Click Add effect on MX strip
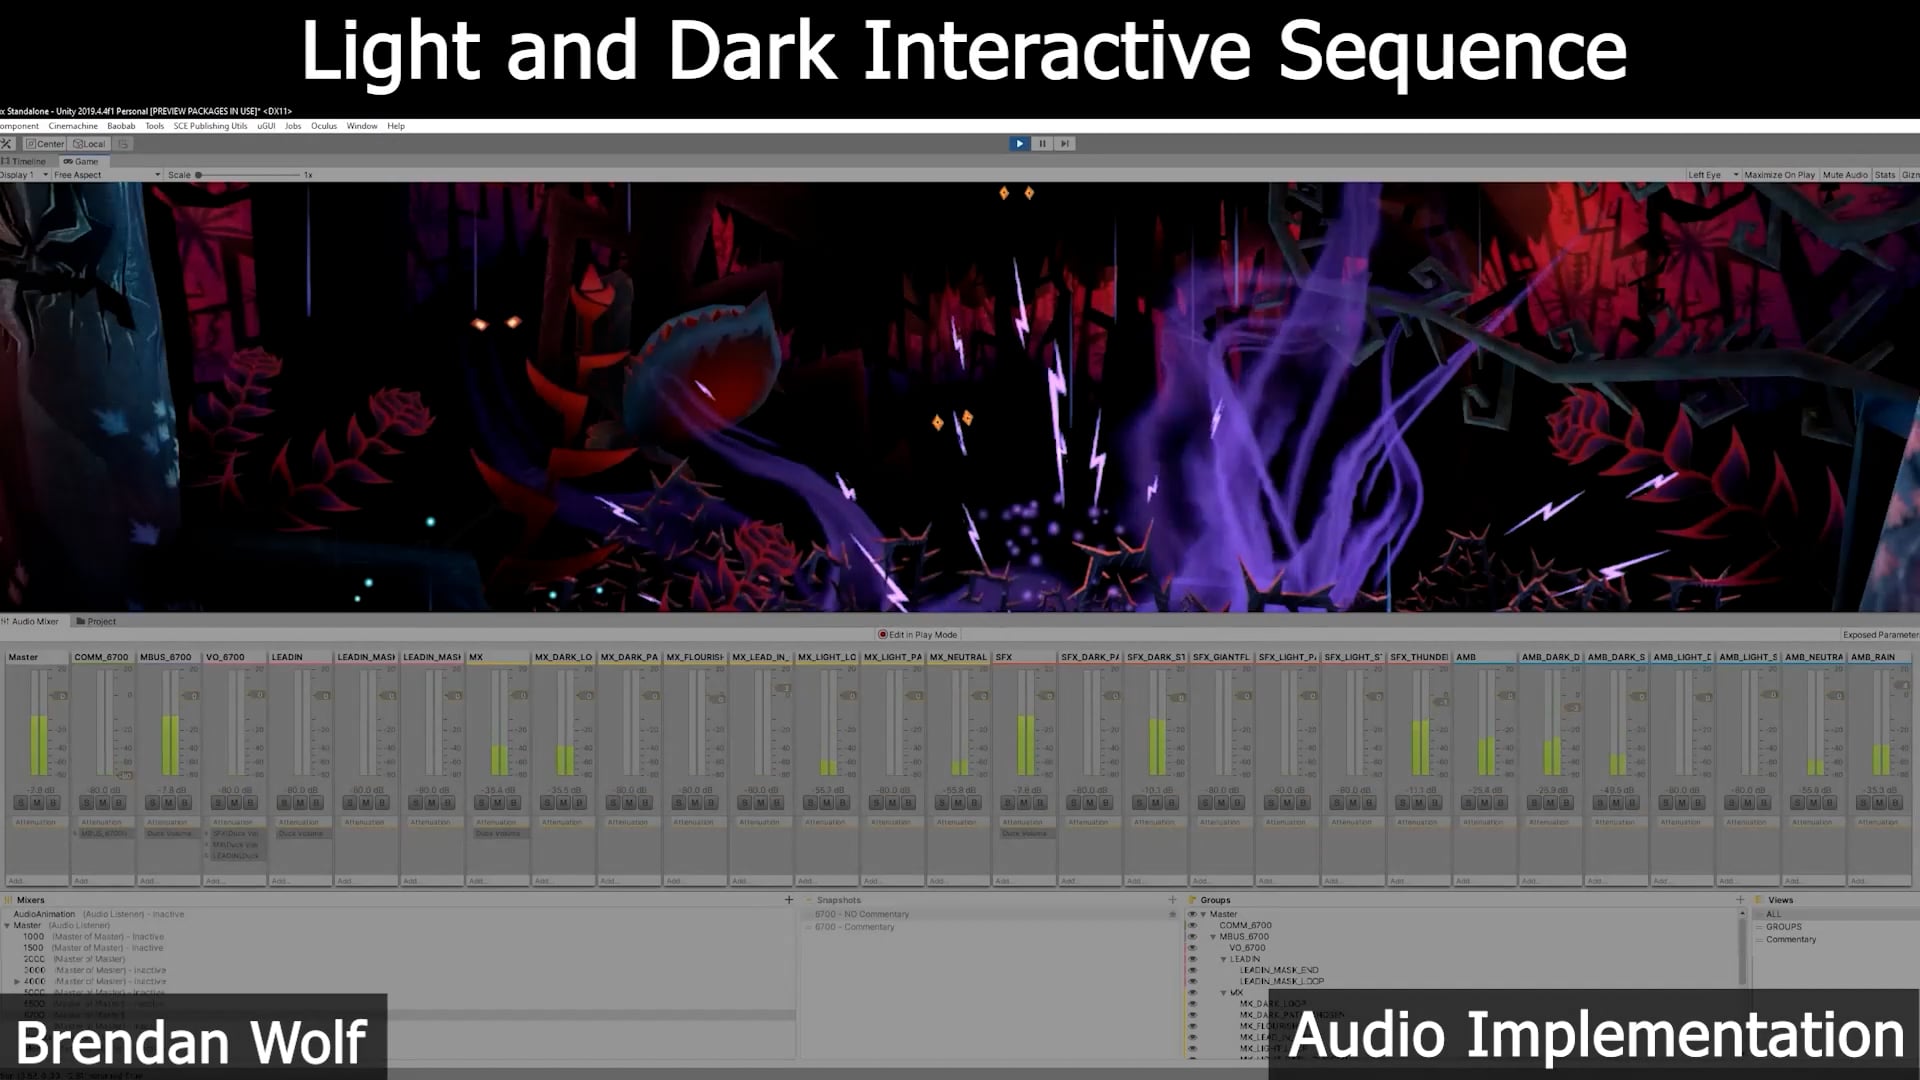Image resolution: width=1920 pixels, height=1080 pixels. tap(497, 881)
